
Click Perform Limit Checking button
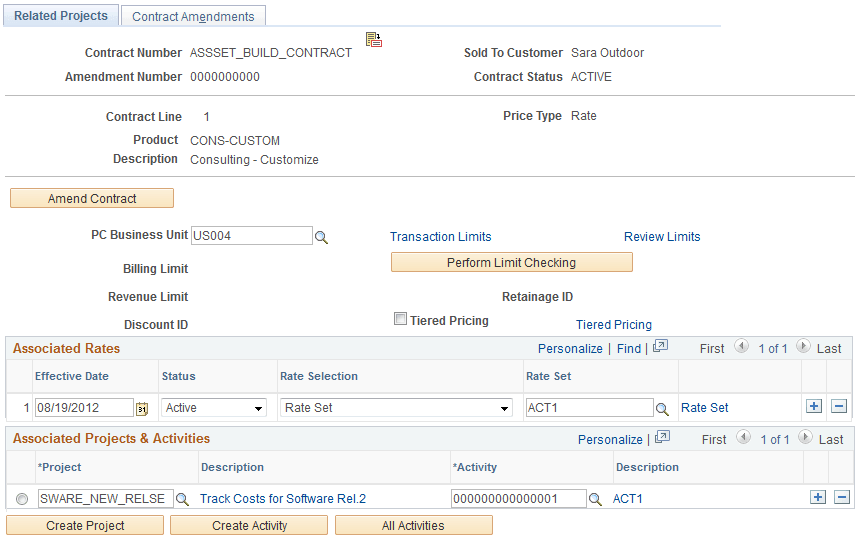pos(512,262)
